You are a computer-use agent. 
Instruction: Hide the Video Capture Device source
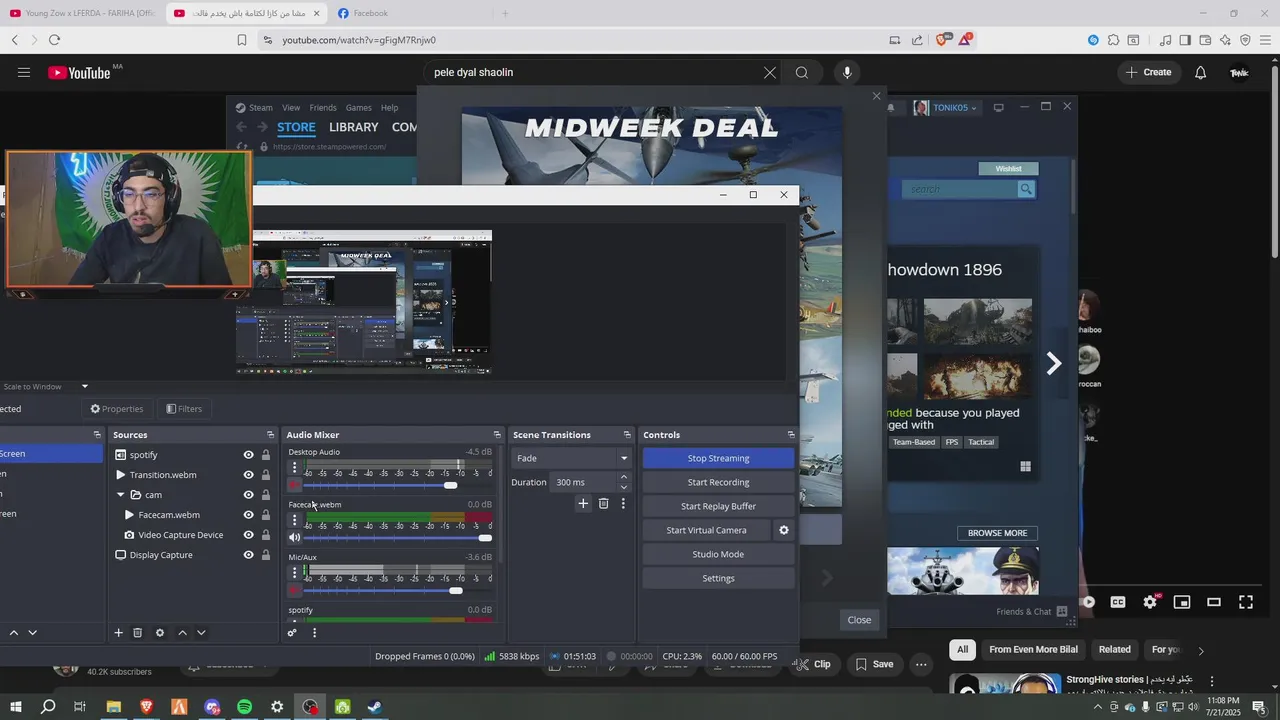(248, 535)
